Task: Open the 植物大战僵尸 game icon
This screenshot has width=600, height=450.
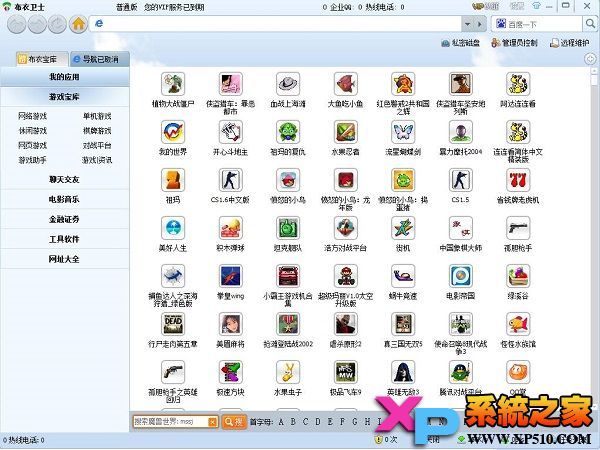Action: [x=173, y=84]
